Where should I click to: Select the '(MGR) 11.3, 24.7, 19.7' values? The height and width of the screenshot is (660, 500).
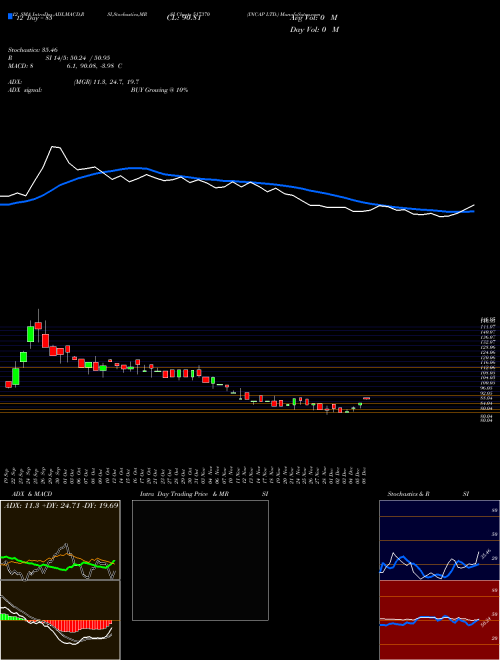click(106, 82)
